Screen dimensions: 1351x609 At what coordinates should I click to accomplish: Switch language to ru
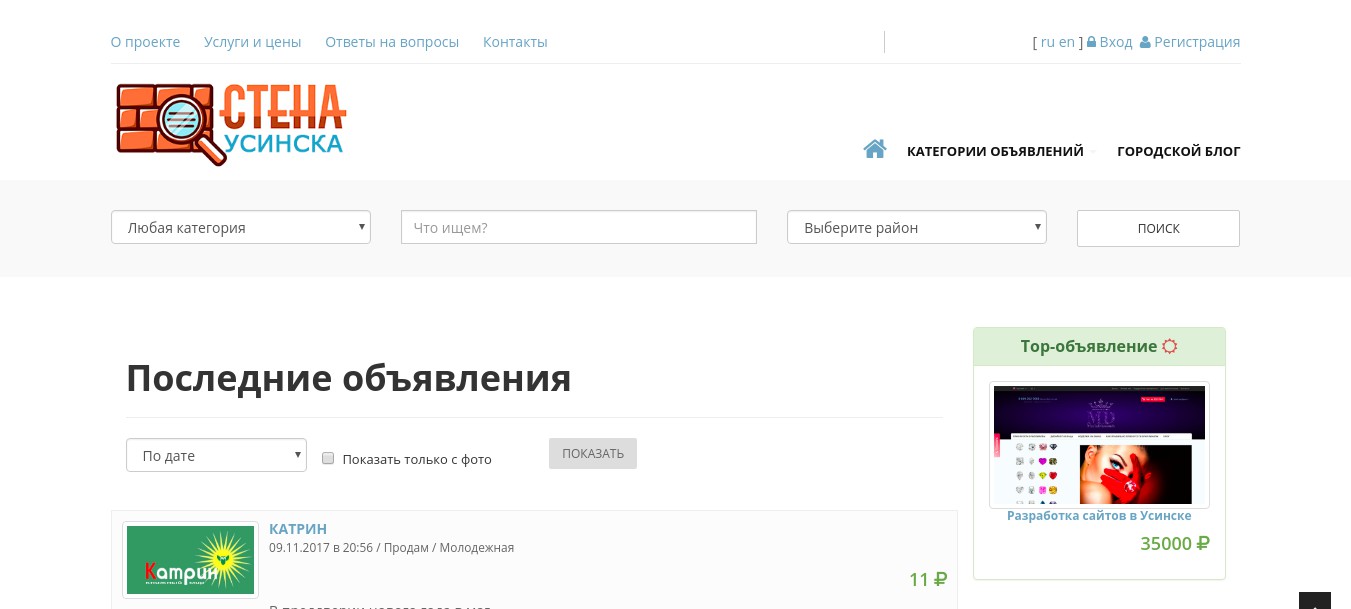click(1048, 42)
